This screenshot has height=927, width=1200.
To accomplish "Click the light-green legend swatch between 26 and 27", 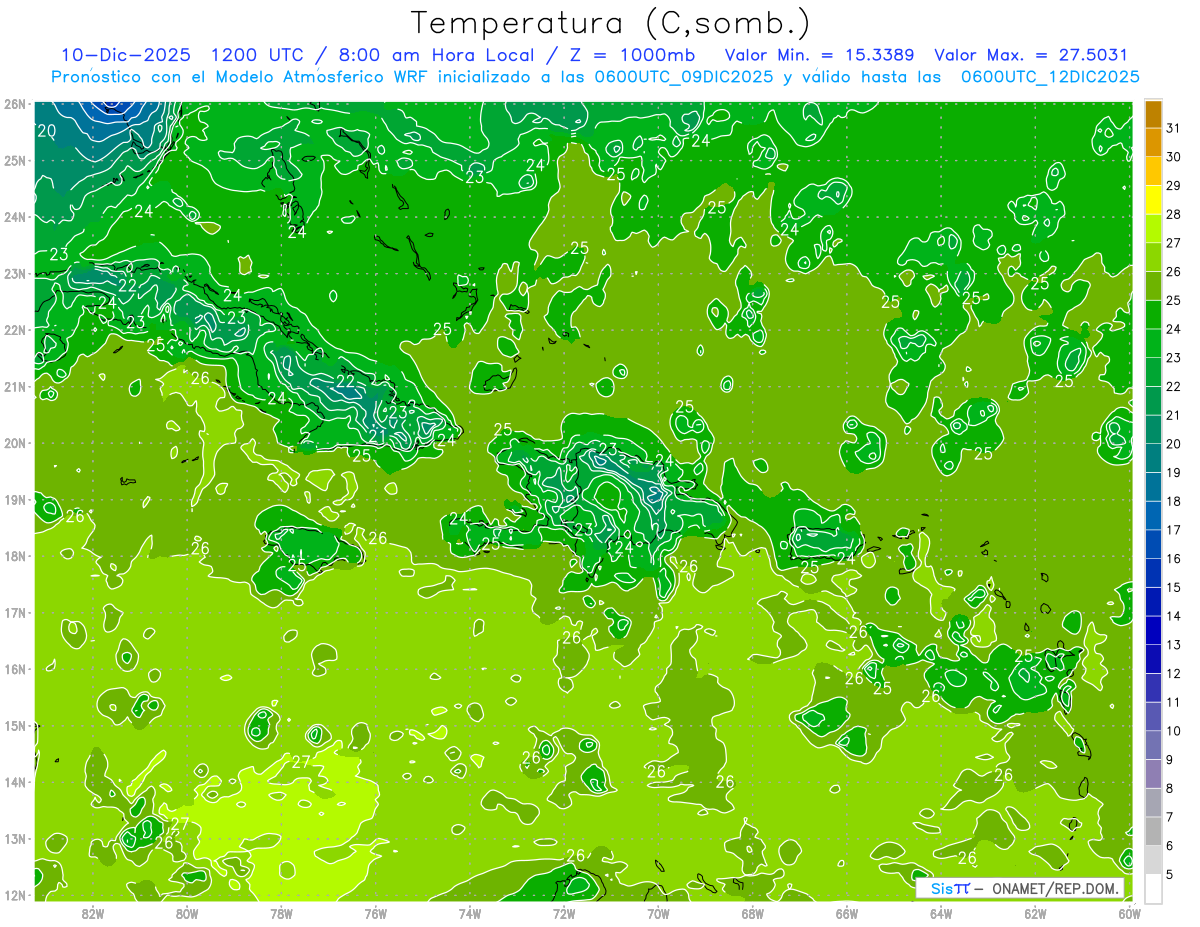I will (1153, 257).
